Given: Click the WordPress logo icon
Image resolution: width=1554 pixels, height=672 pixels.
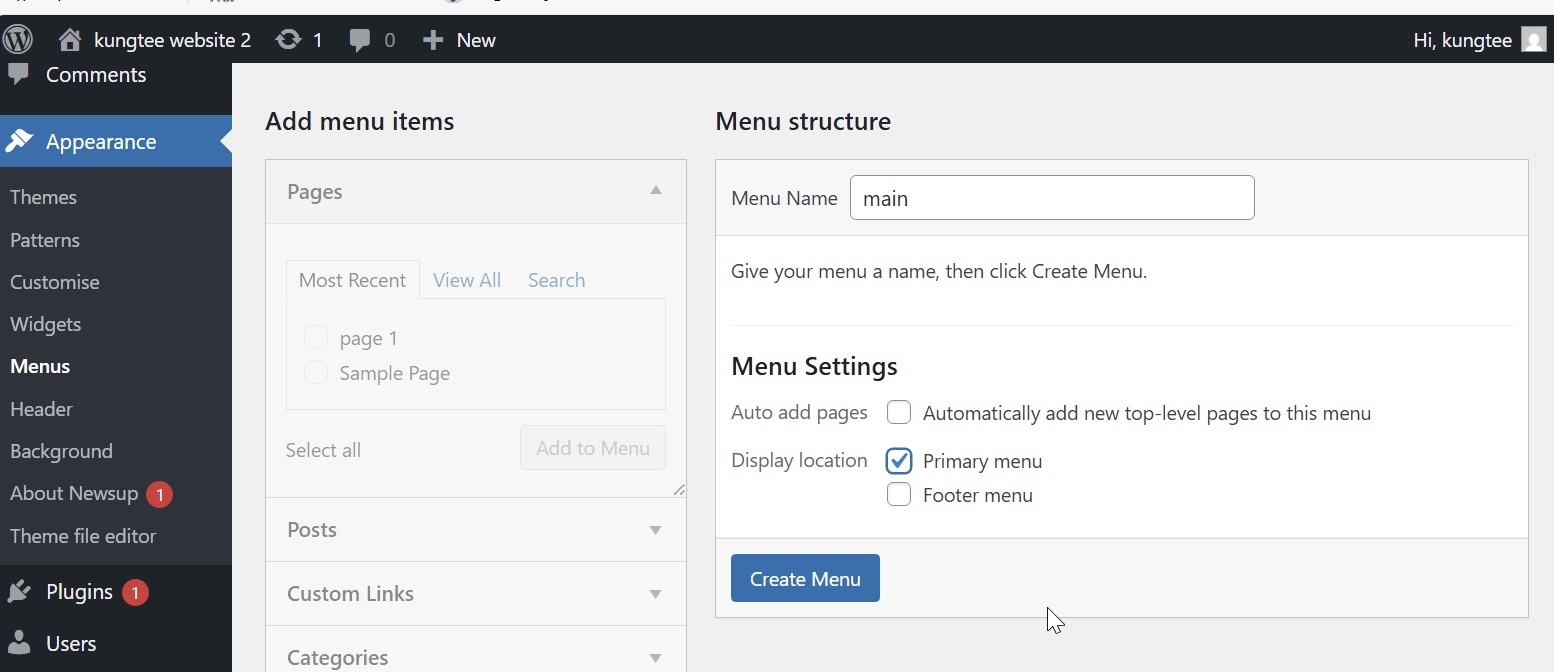Looking at the screenshot, I should [x=18, y=40].
